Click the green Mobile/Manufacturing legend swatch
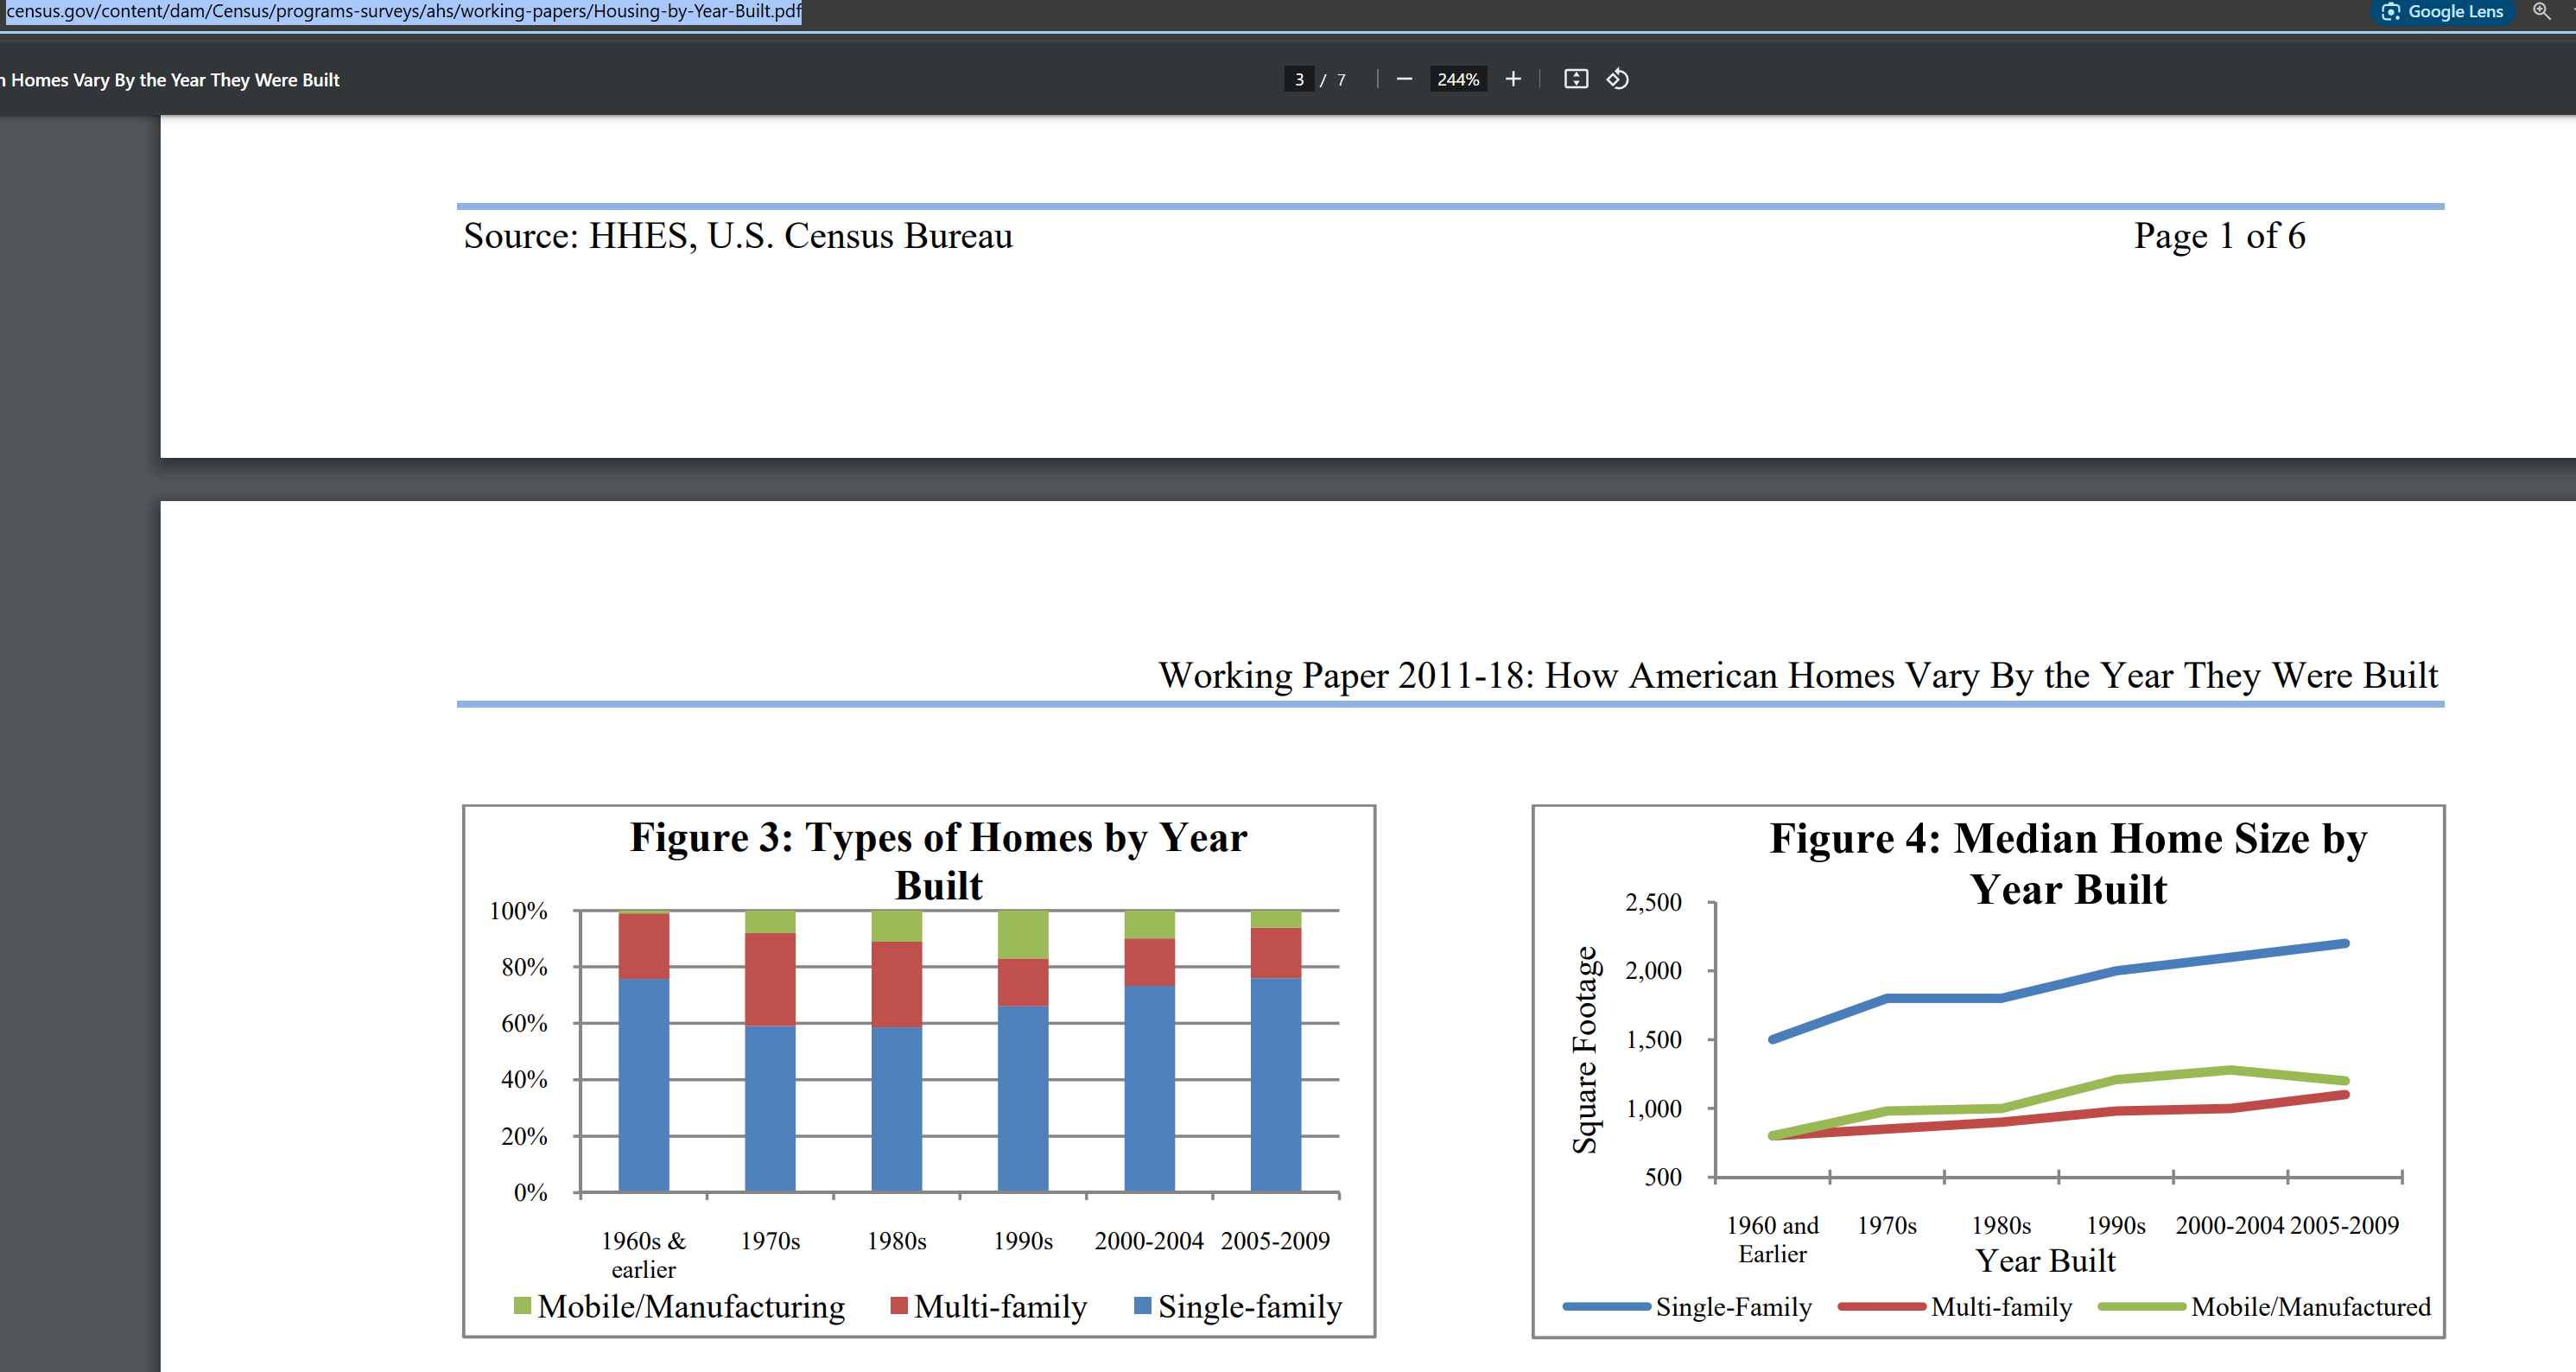 click(522, 1305)
